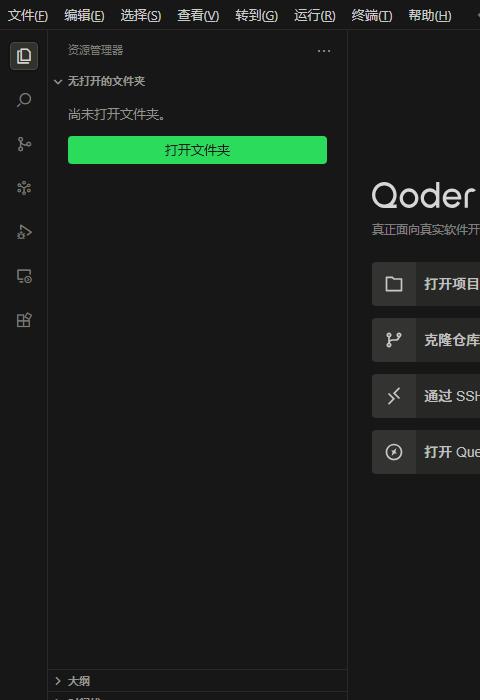Viewport: 480px width, 700px height.
Task: Open the Explorer view in activity bar
Action: tap(24, 56)
